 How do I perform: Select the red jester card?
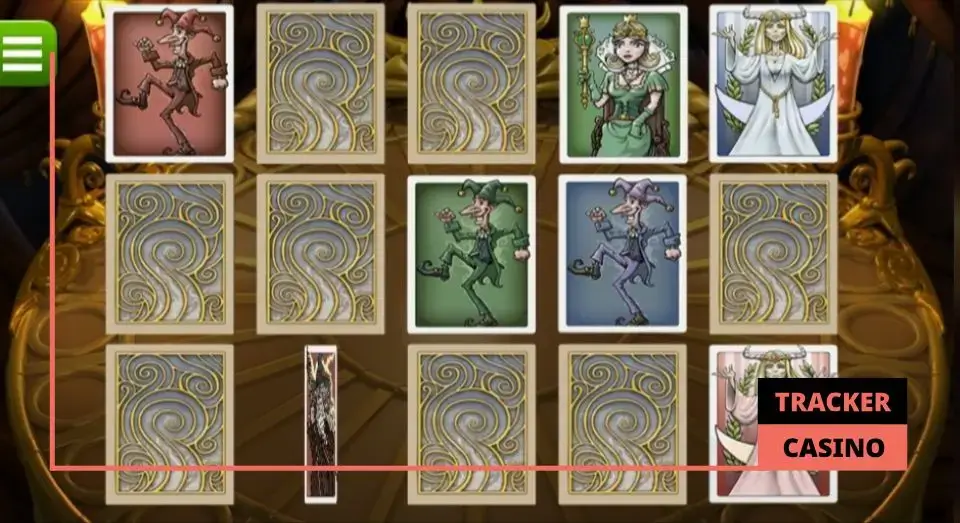[x=170, y=84]
